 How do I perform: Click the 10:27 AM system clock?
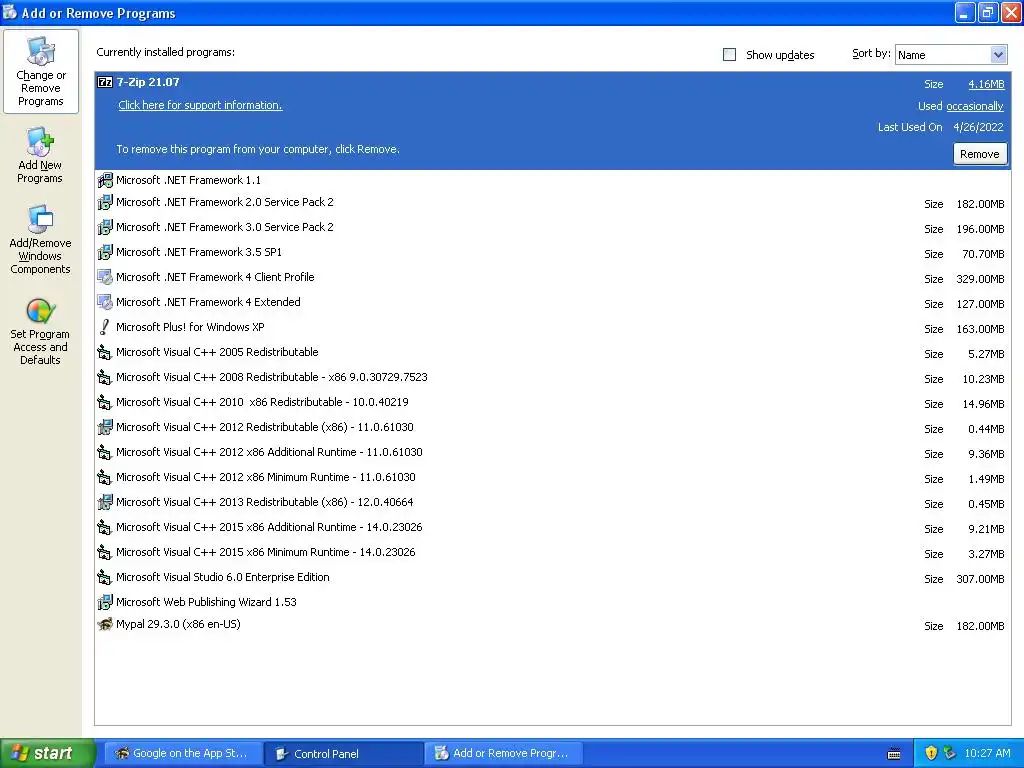pos(987,753)
